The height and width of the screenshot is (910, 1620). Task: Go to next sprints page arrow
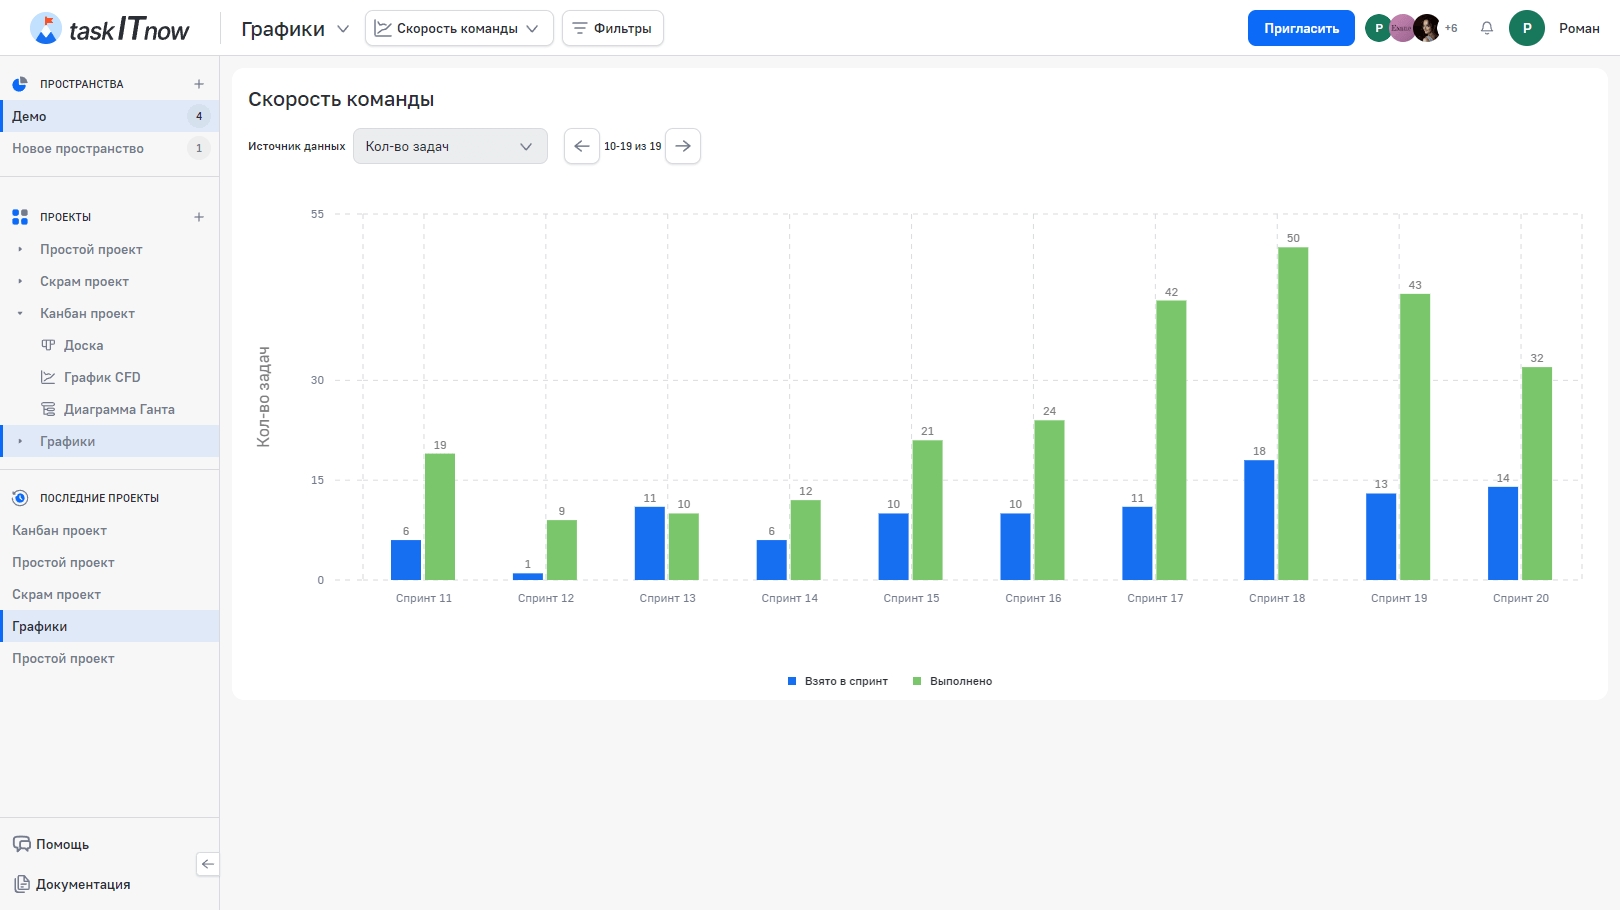click(683, 146)
